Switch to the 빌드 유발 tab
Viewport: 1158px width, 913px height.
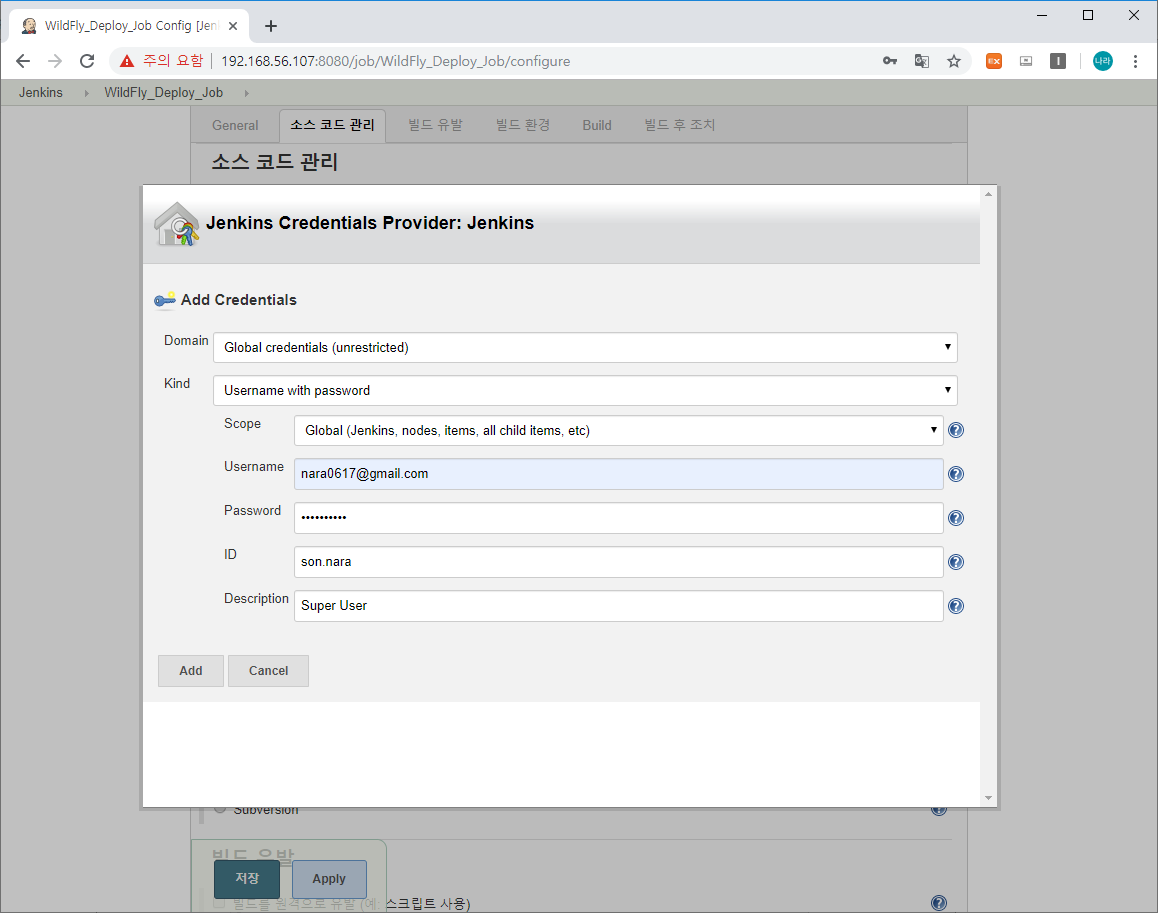coord(436,126)
